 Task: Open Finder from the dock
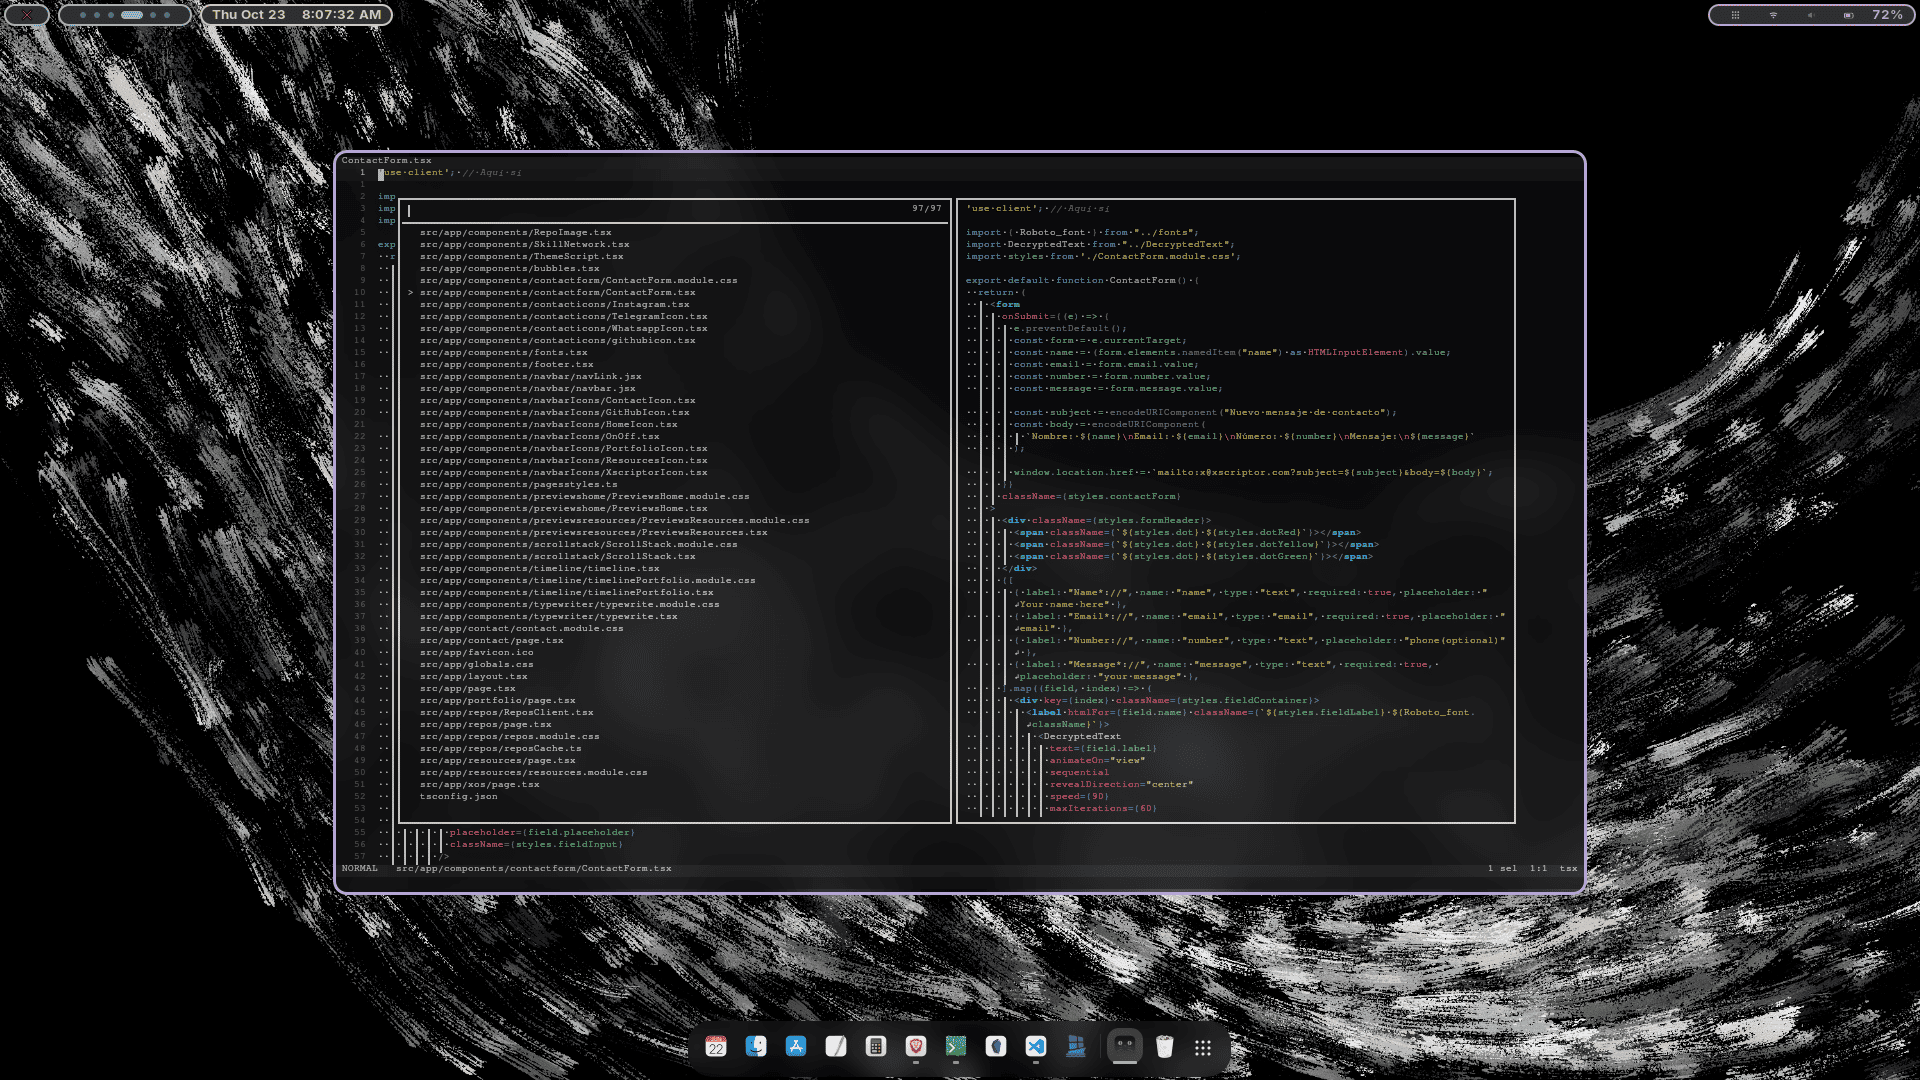(x=756, y=1046)
